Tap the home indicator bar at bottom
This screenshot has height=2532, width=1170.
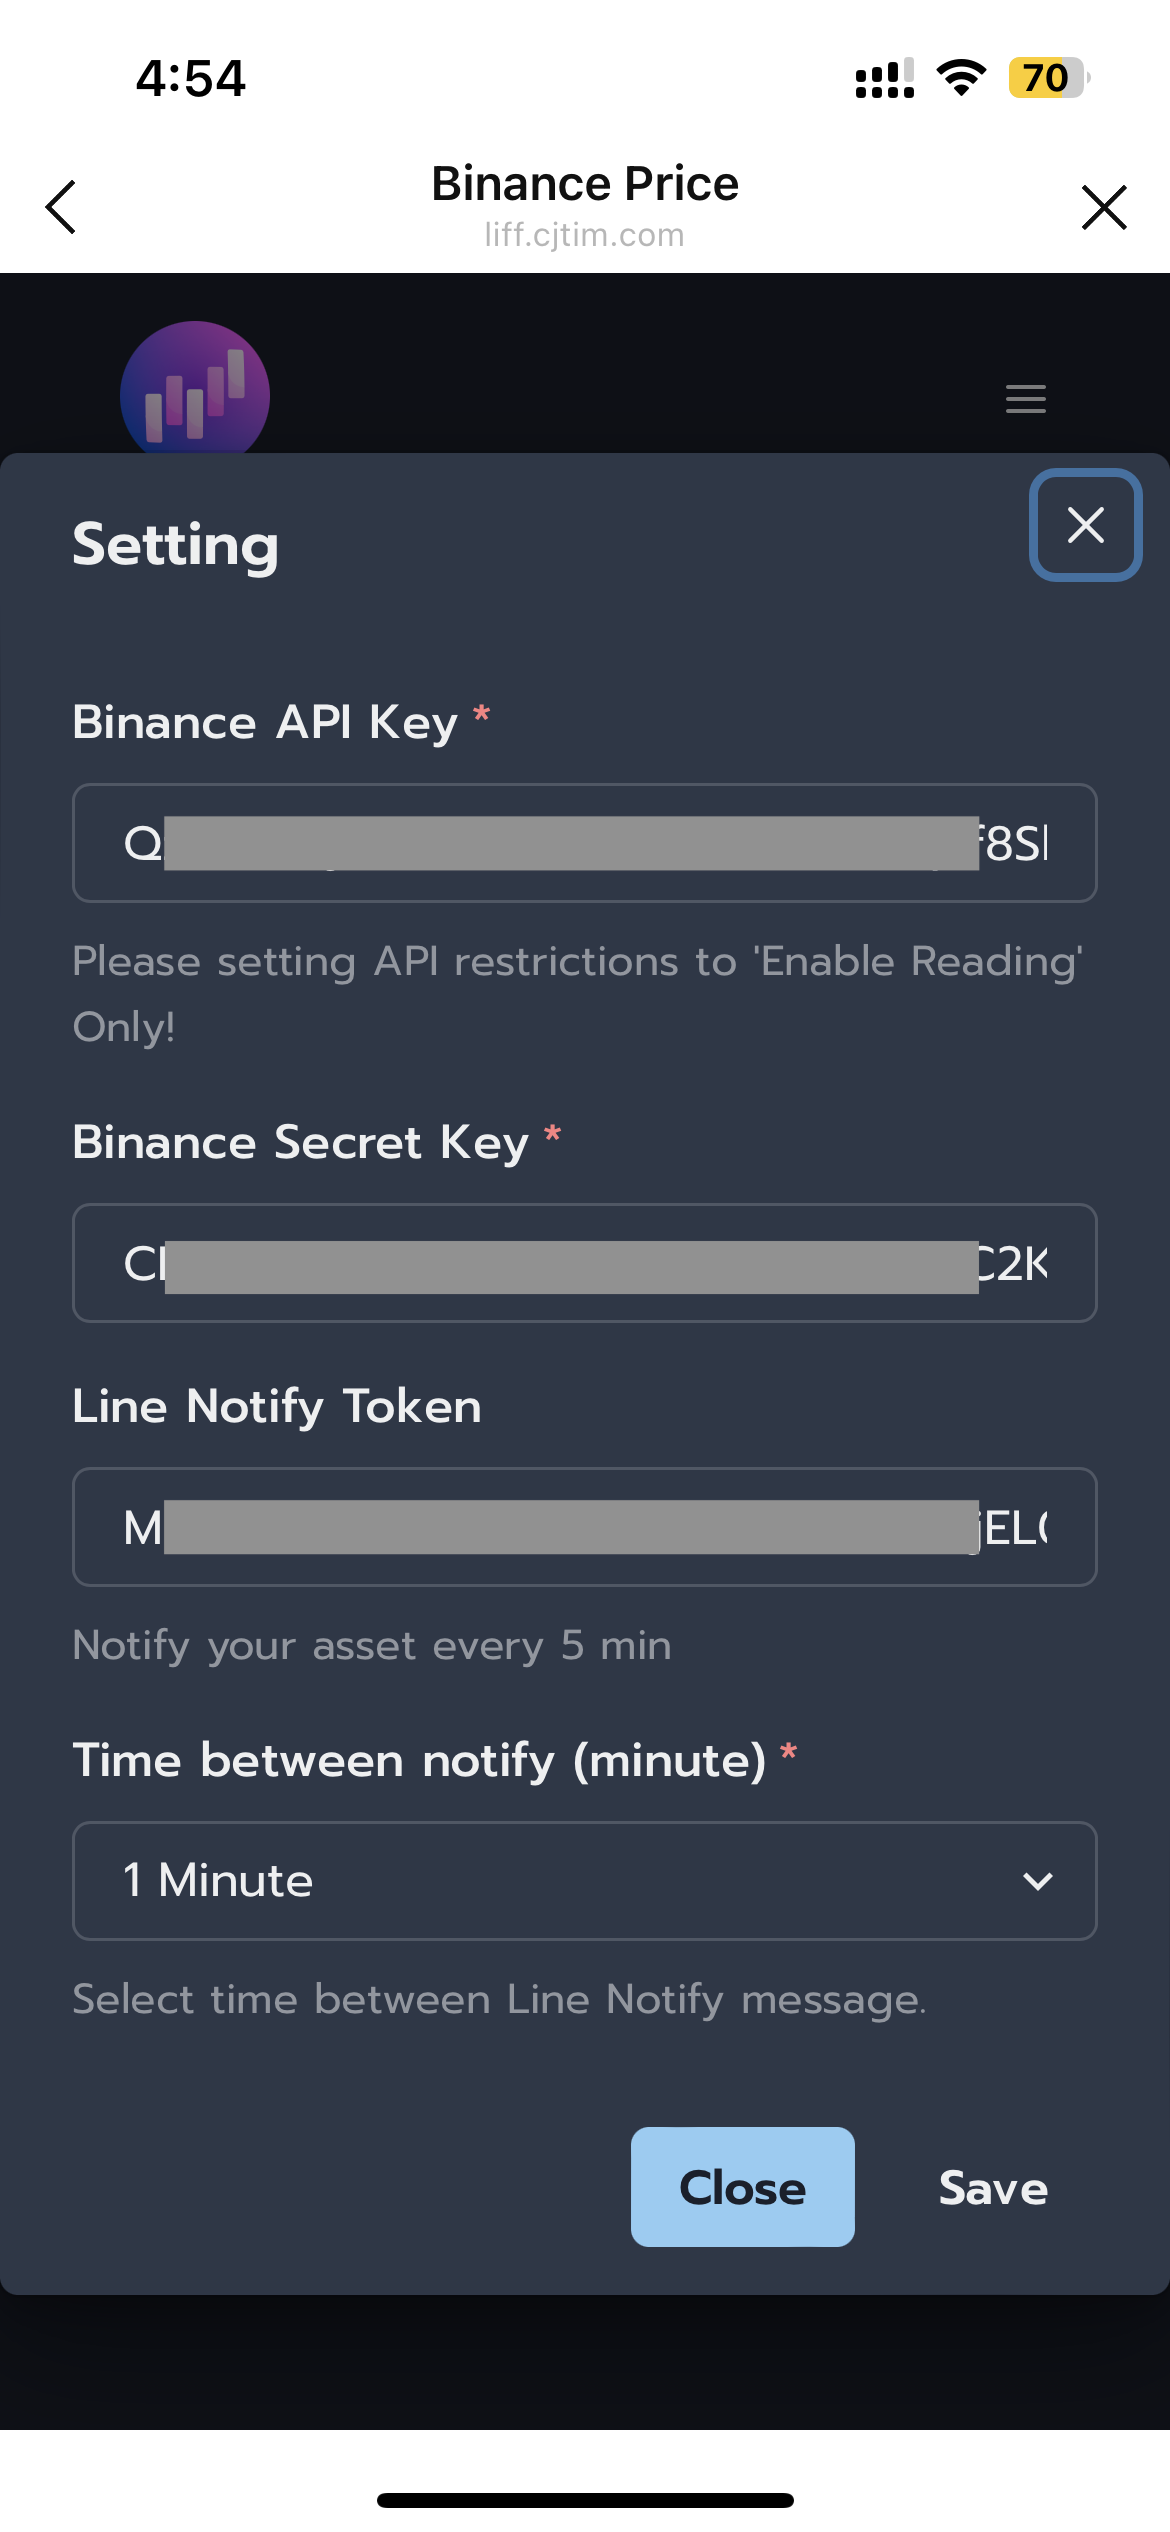pyautogui.click(x=585, y=2500)
